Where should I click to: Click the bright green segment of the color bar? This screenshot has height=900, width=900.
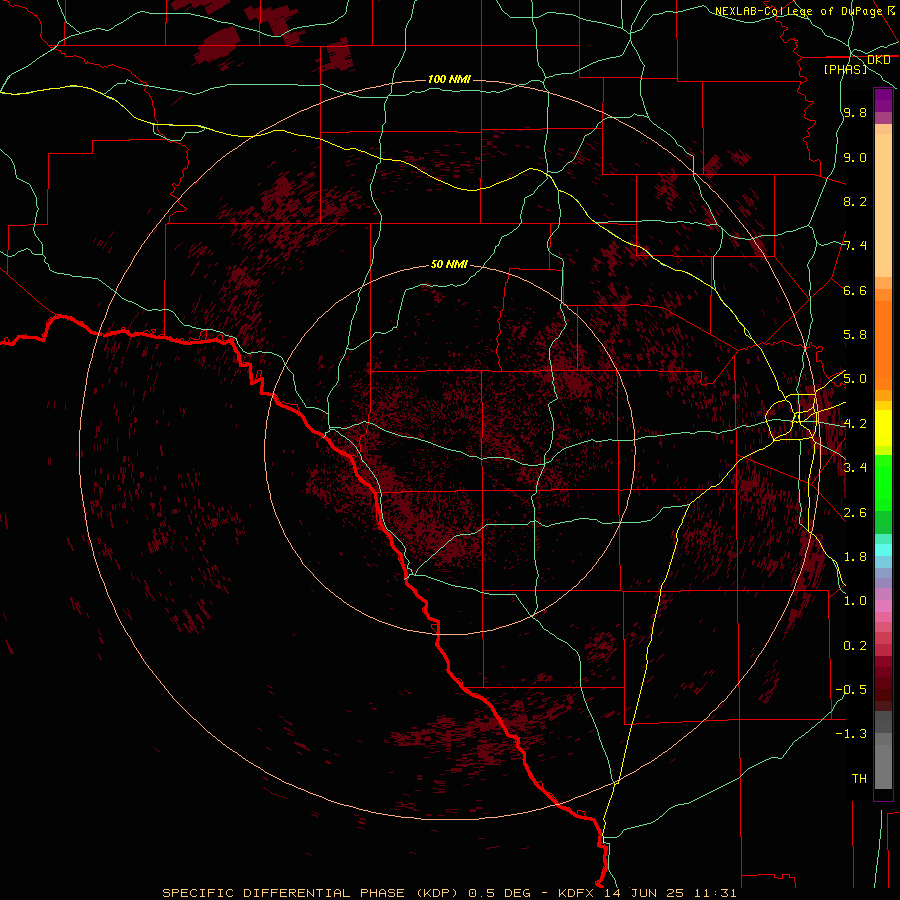tap(883, 482)
